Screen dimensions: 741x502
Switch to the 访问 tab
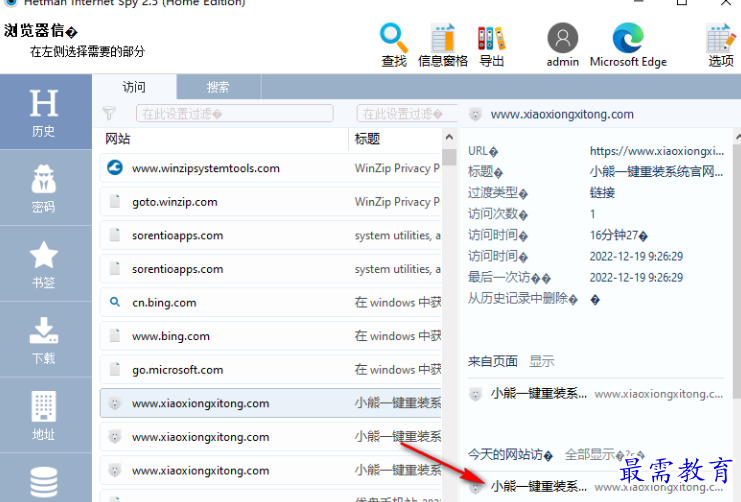134,87
